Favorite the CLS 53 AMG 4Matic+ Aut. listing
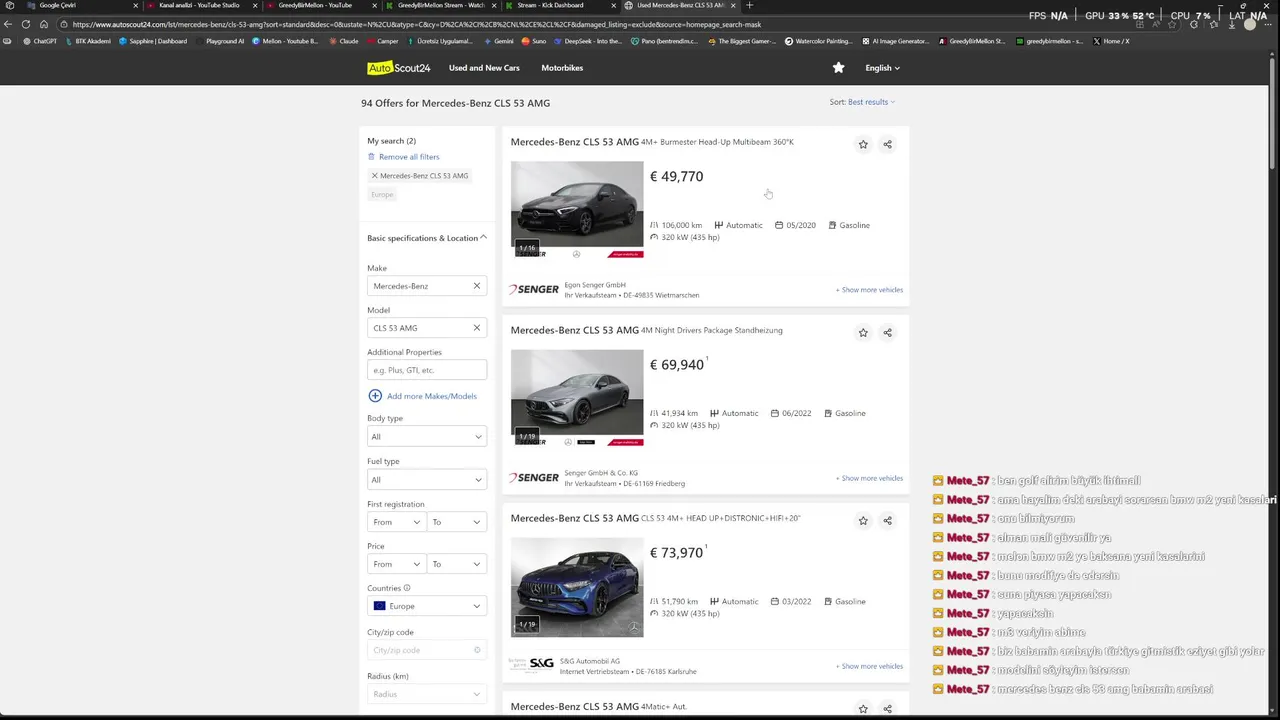The width and height of the screenshot is (1280, 720). pyautogui.click(x=863, y=708)
